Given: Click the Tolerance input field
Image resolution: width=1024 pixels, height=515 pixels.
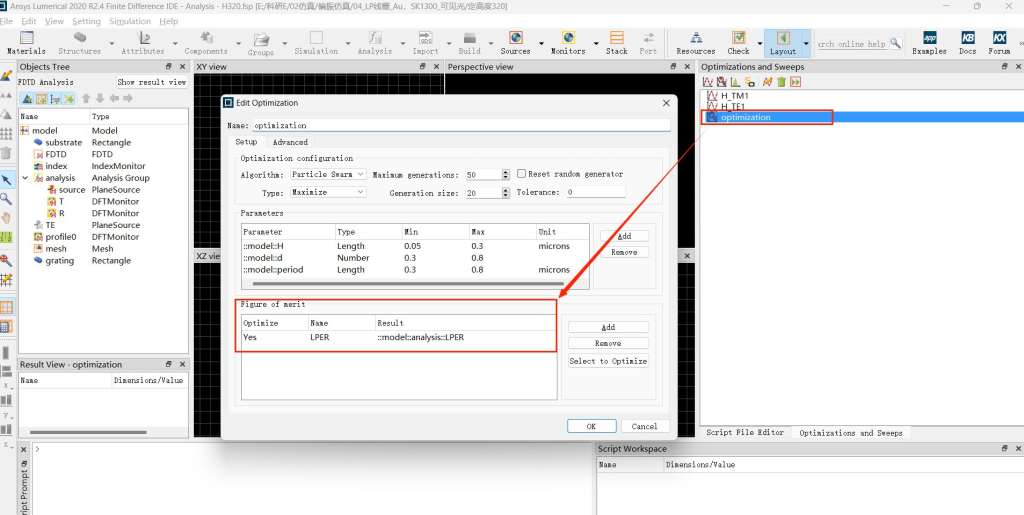Looking at the screenshot, I should pyautogui.click(x=595, y=192).
